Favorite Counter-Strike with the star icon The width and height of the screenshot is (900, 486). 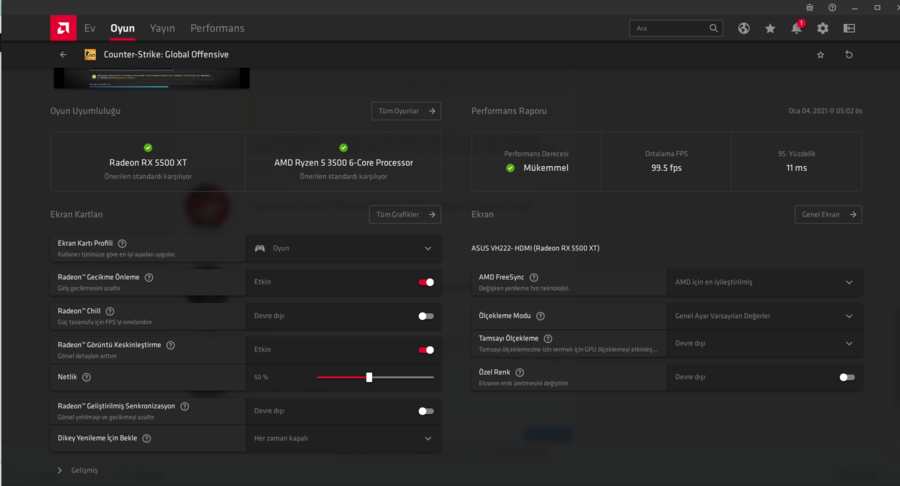(821, 55)
